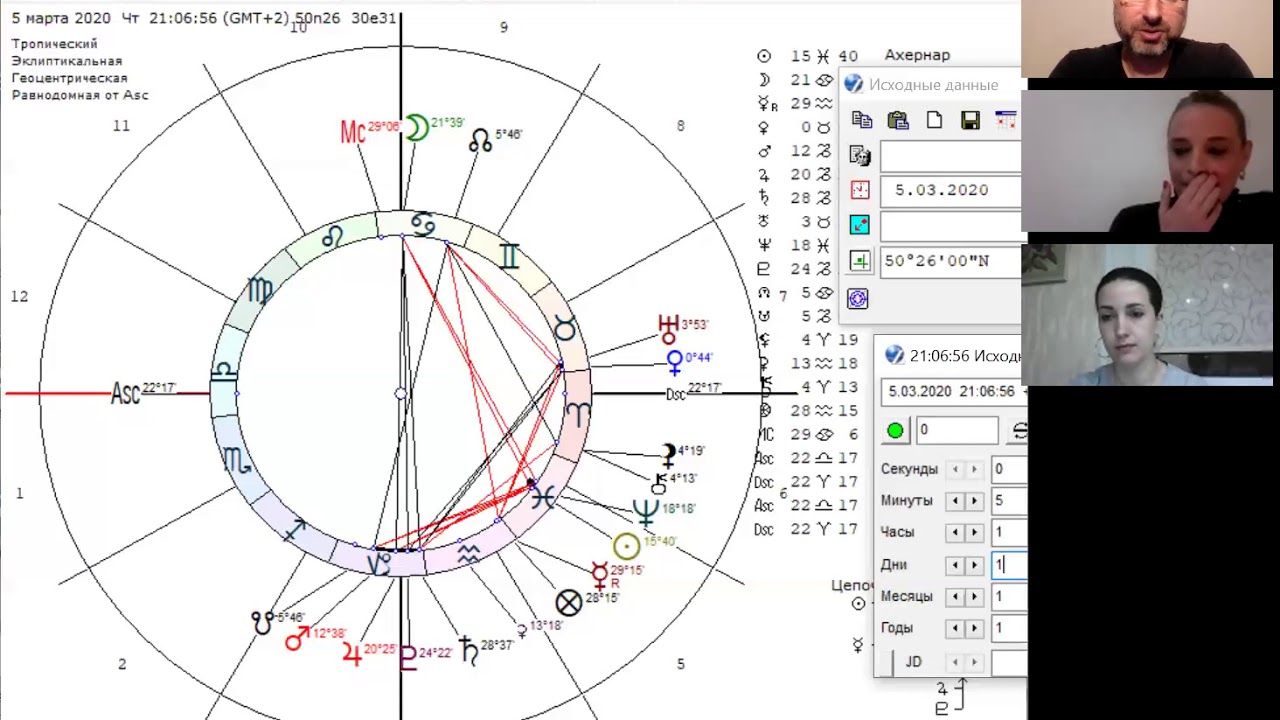1280x720 pixels.
Task: Click the Ахернар star name text
Action: (x=917, y=55)
